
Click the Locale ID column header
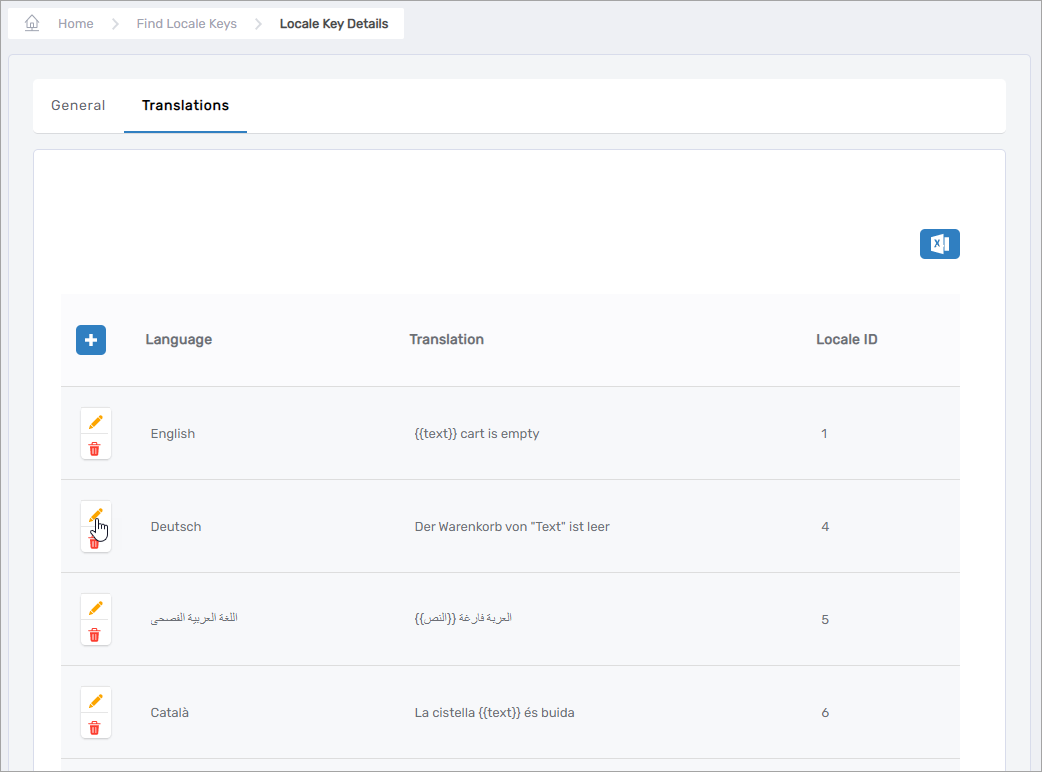846,340
